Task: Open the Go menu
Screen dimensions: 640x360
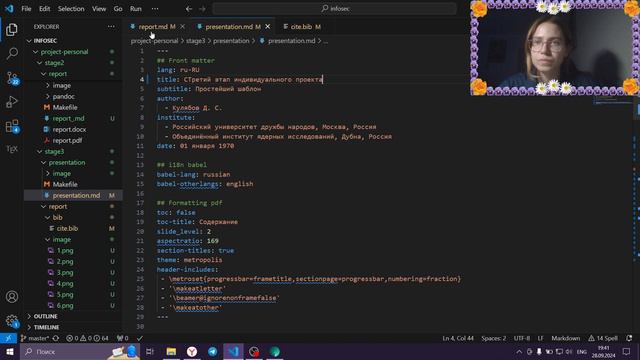Action: coord(118,9)
